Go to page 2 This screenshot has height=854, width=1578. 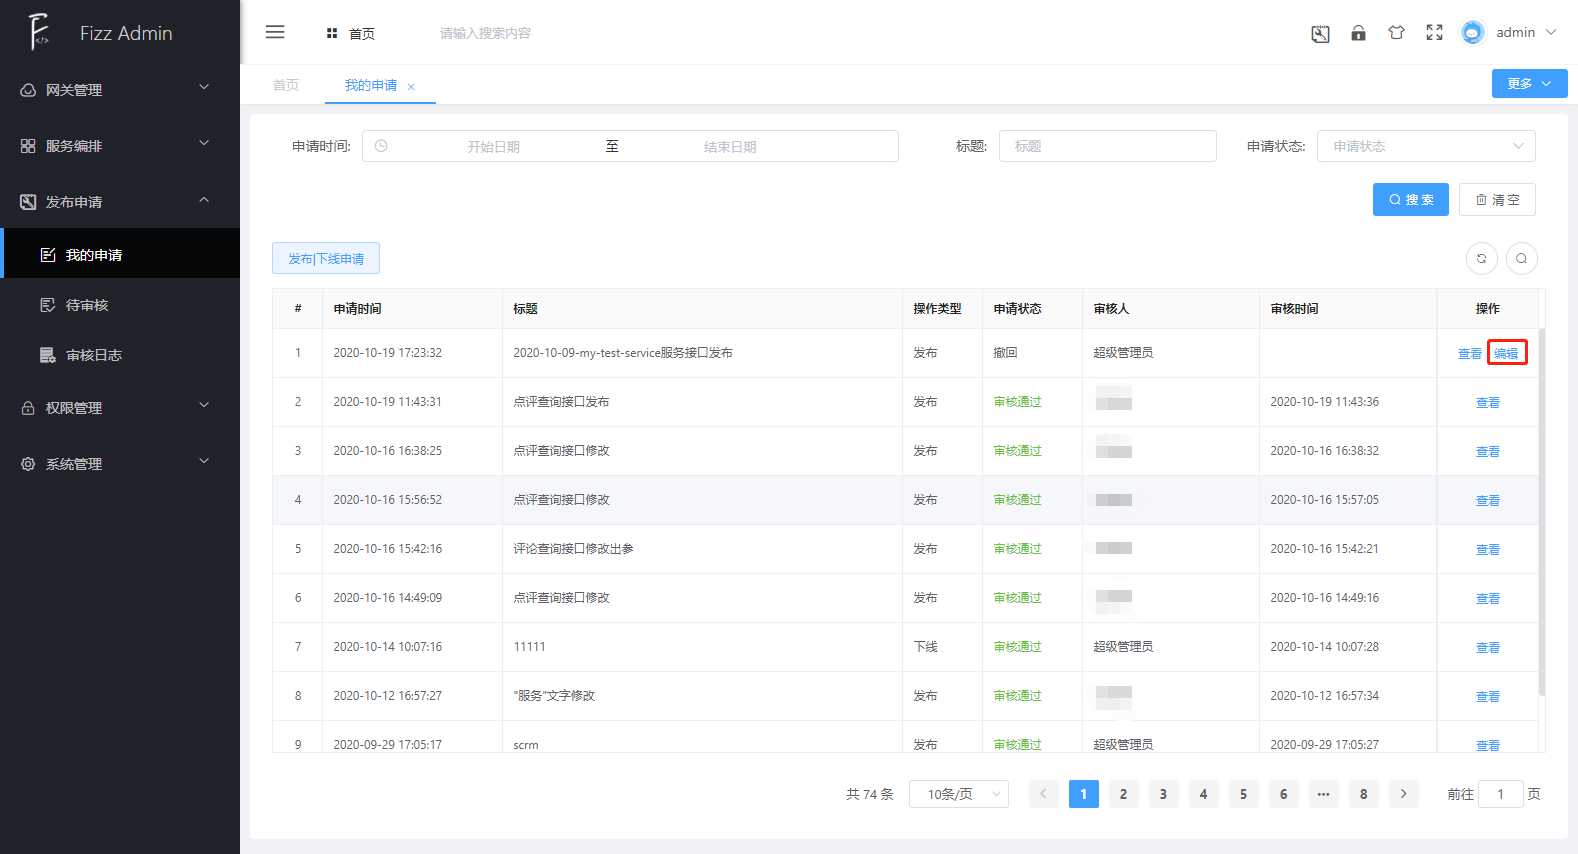(1123, 794)
